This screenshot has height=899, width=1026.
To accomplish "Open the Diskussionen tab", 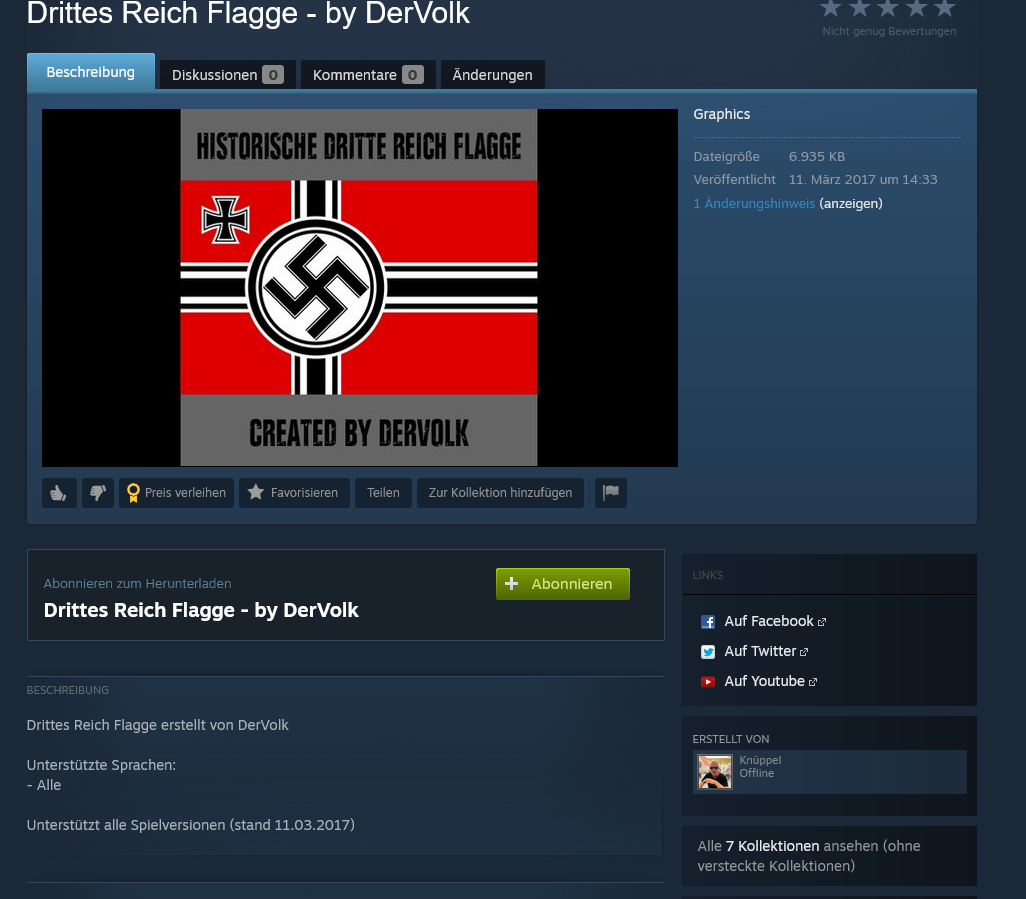I will tap(226, 75).
